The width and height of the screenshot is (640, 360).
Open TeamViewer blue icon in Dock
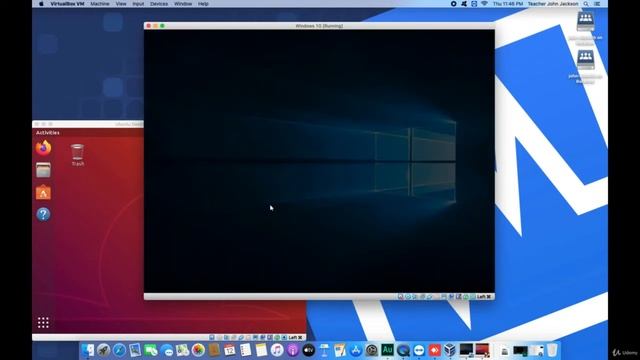(x=419, y=350)
